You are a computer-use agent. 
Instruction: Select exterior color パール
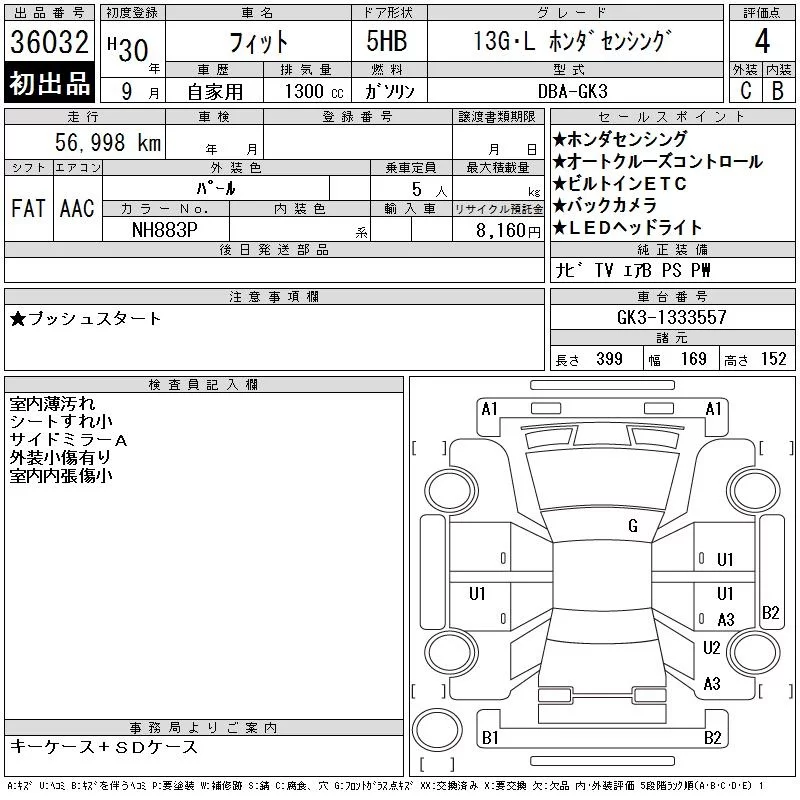[216, 188]
